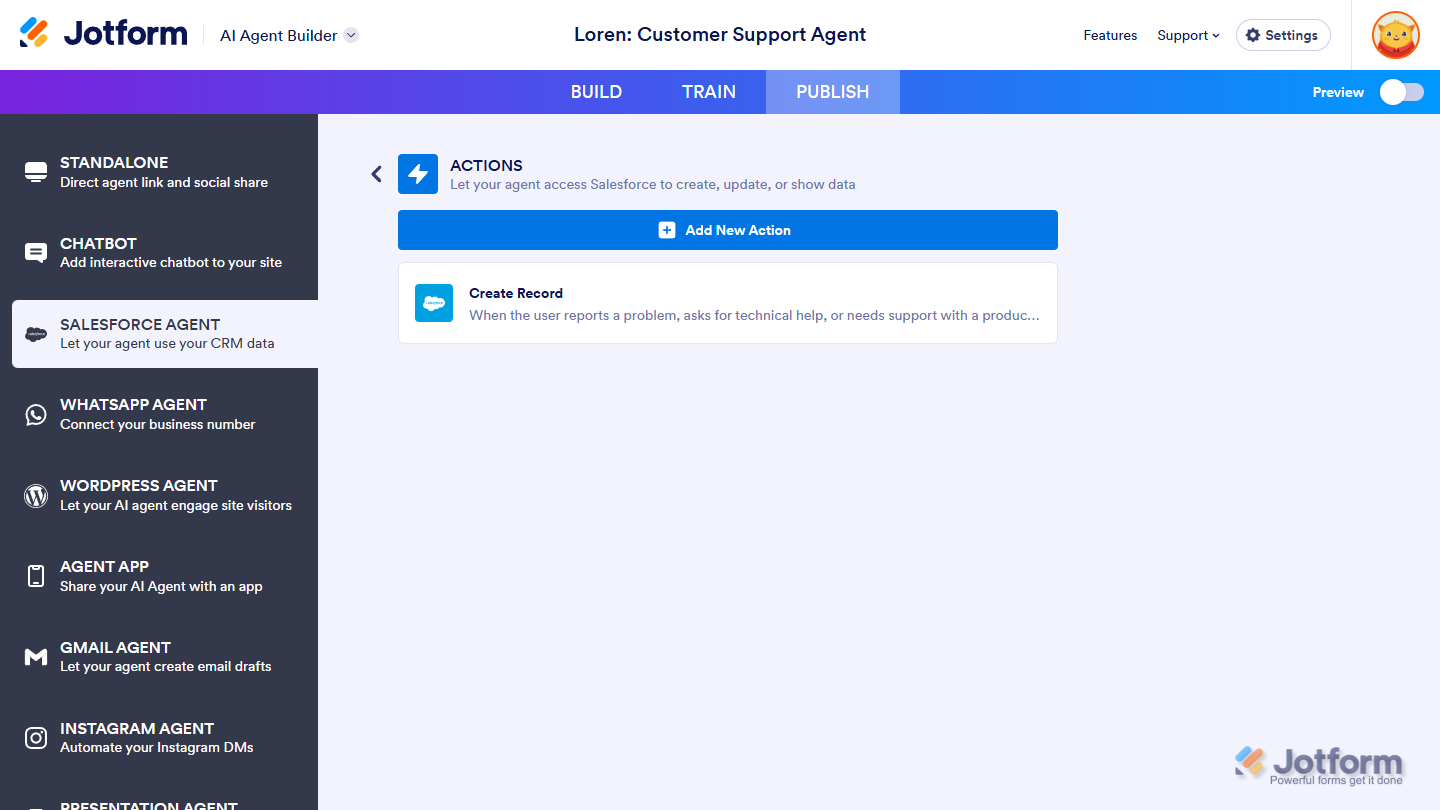Switch to the Train tab

coord(709,91)
